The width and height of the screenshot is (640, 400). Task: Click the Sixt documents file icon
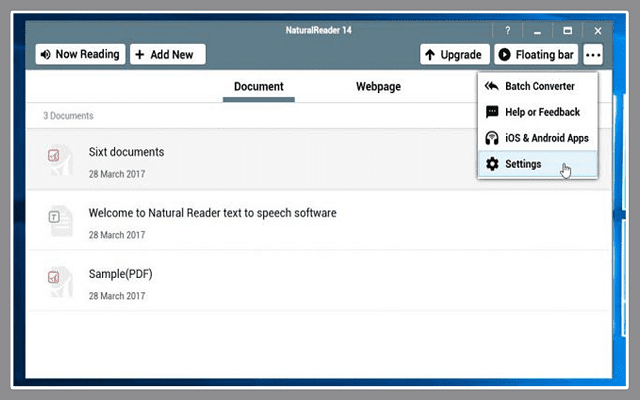56,159
